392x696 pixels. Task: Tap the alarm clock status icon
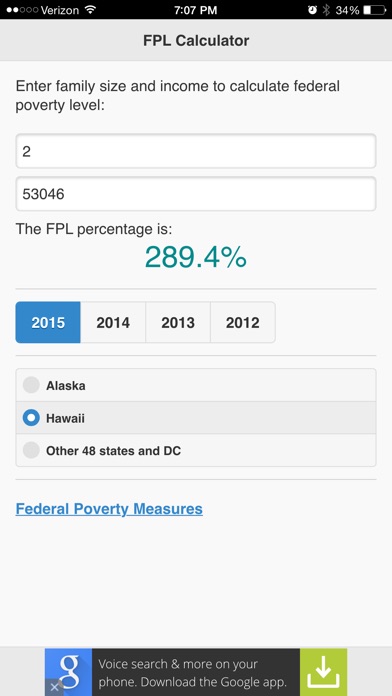click(x=313, y=10)
